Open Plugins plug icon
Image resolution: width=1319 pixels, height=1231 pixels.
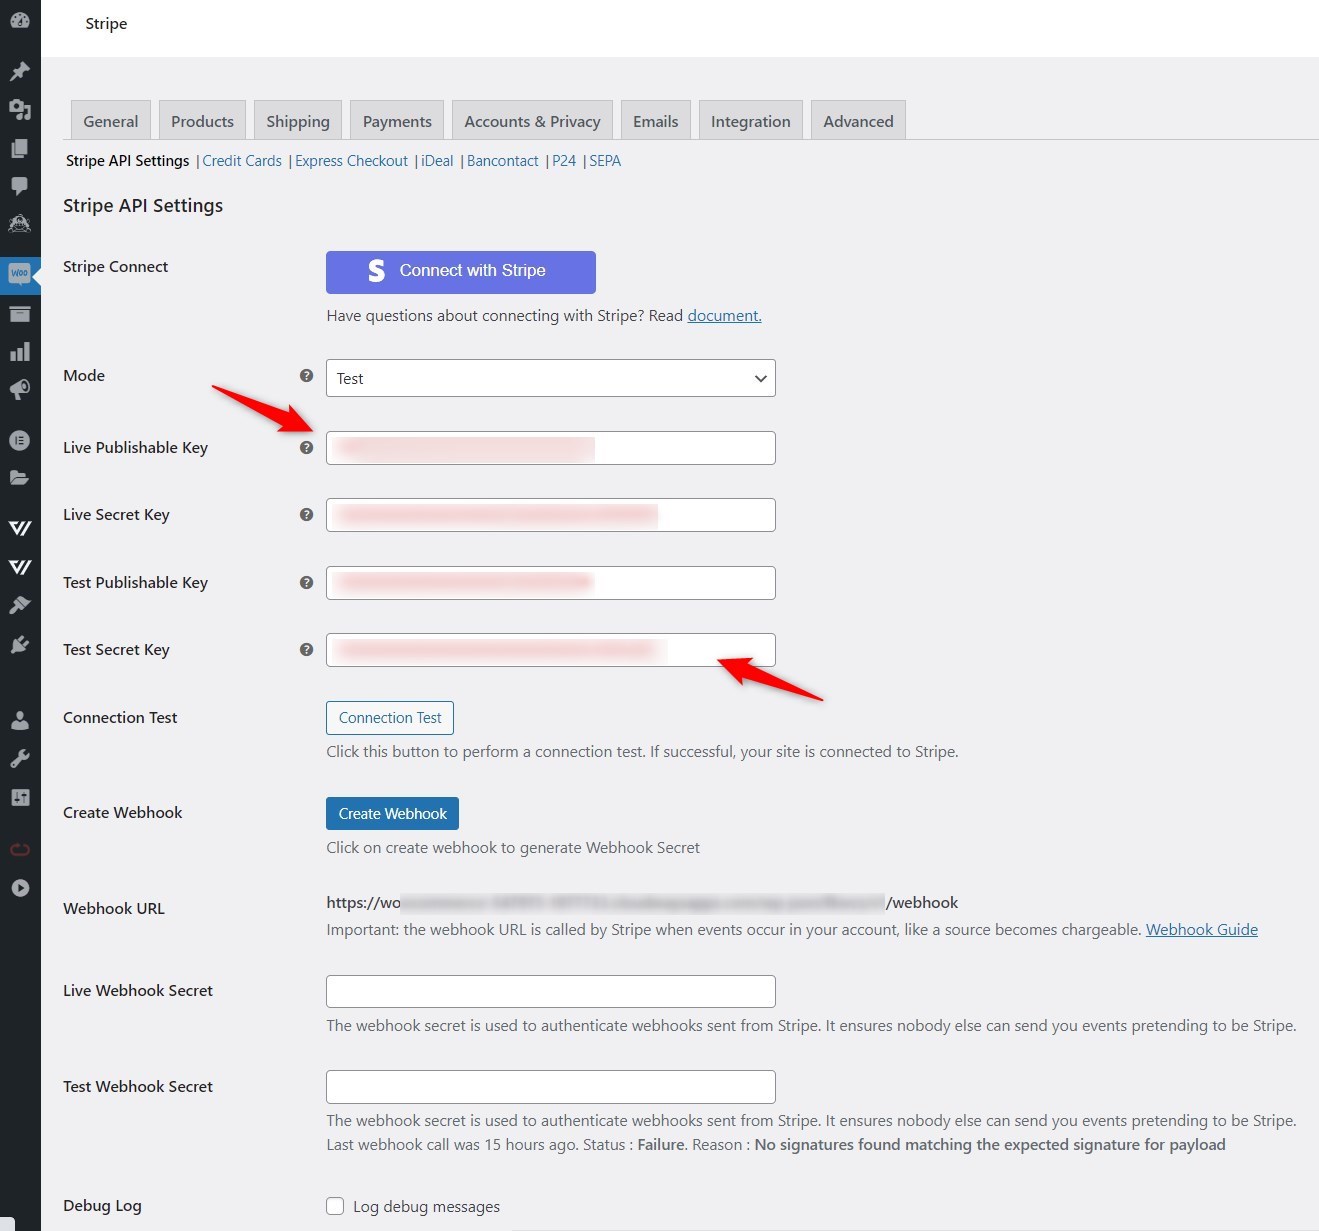(x=20, y=644)
